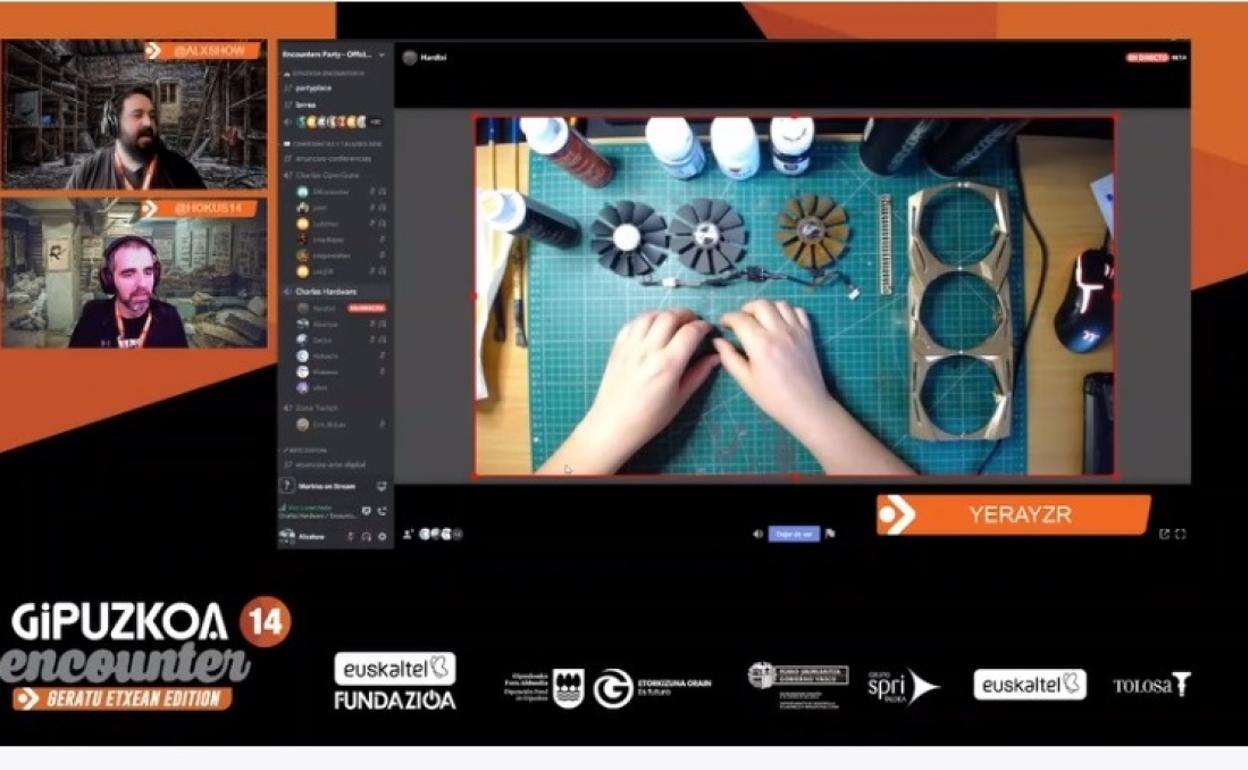Image resolution: width=1248 pixels, height=770 pixels.
Task: Click the shared stream video of the cutting mat
Action: click(x=794, y=296)
